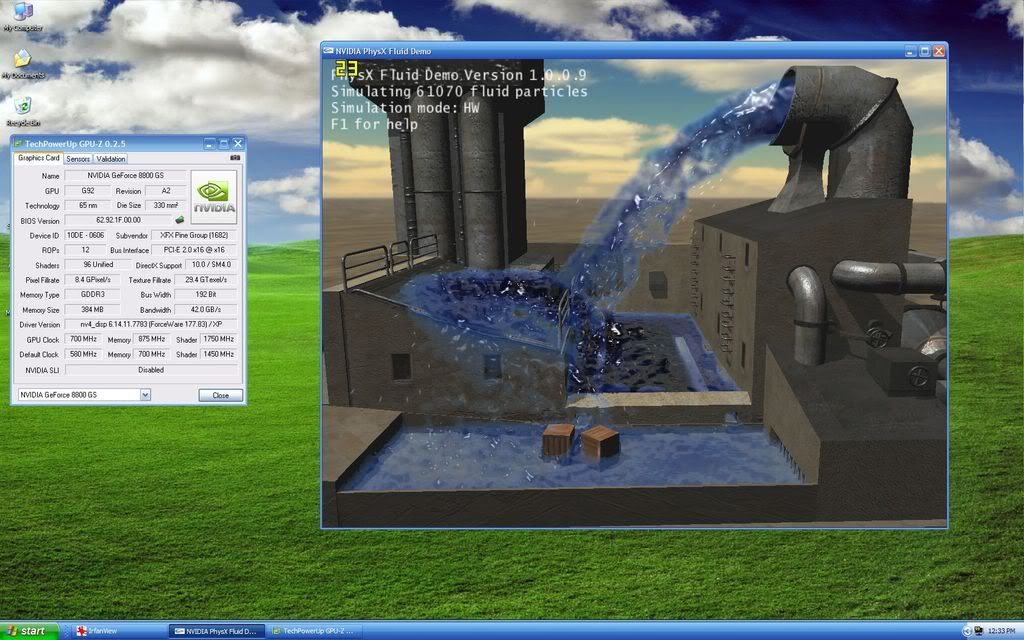Click the Driver Version value nv4_disp
This screenshot has height=640, width=1024.
click(x=151, y=325)
